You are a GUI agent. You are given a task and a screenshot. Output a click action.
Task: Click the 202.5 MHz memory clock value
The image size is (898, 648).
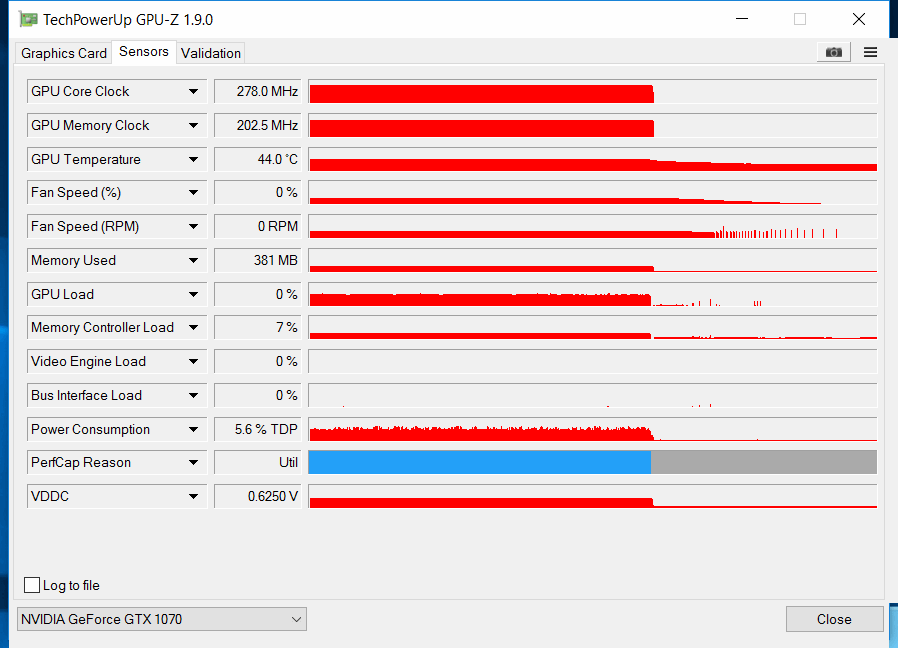258,125
